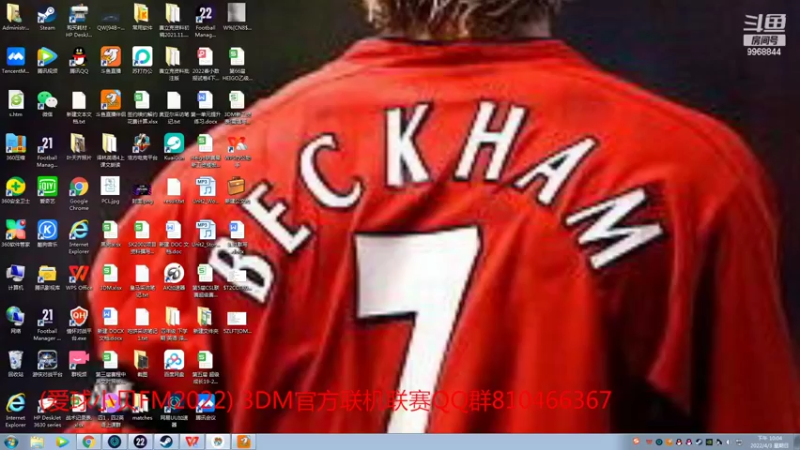
Task: Open the HP DeskJet 3630 series shortcut
Action: click(47, 410)
